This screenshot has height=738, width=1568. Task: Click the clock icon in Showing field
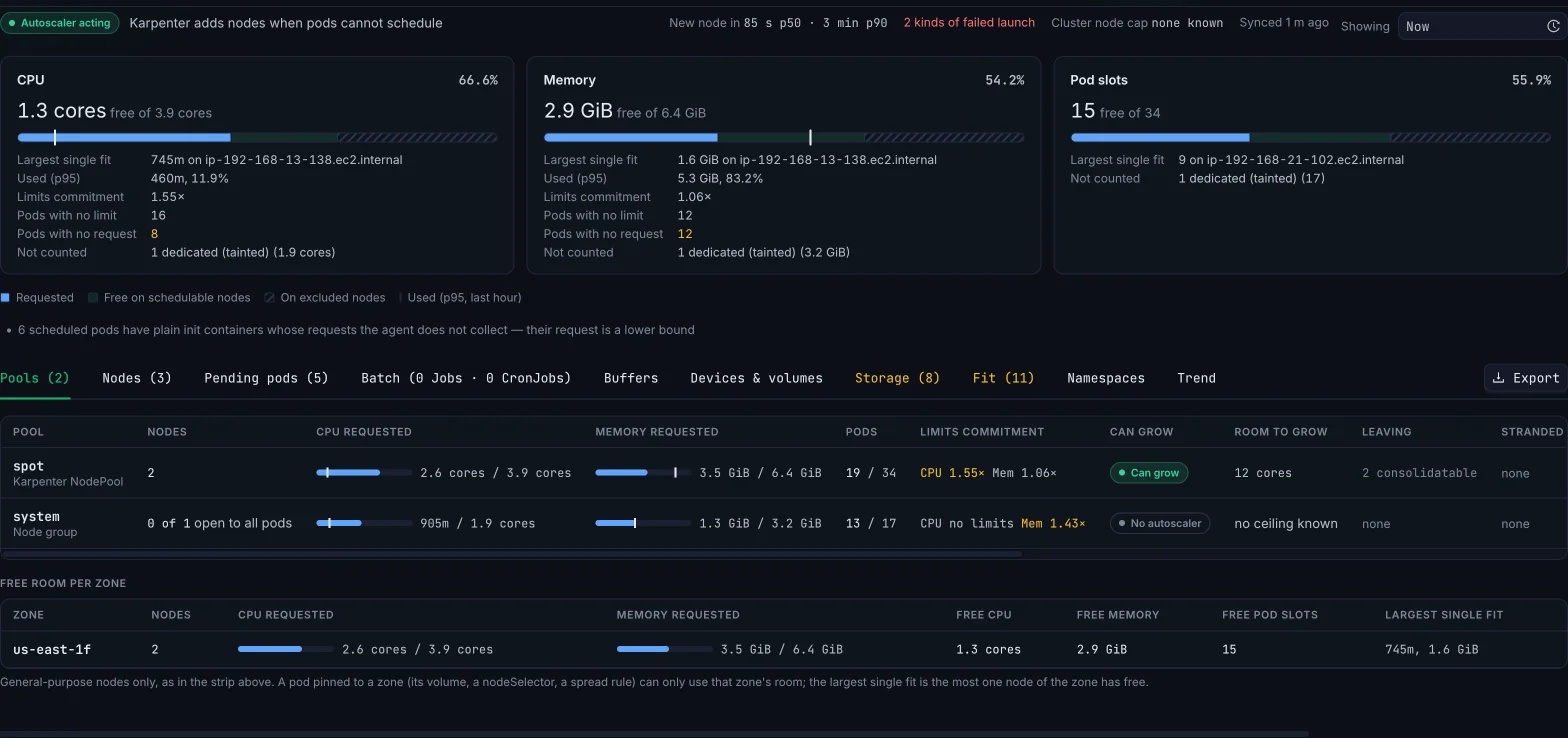pyautogui.click(x=1552, y=27)
